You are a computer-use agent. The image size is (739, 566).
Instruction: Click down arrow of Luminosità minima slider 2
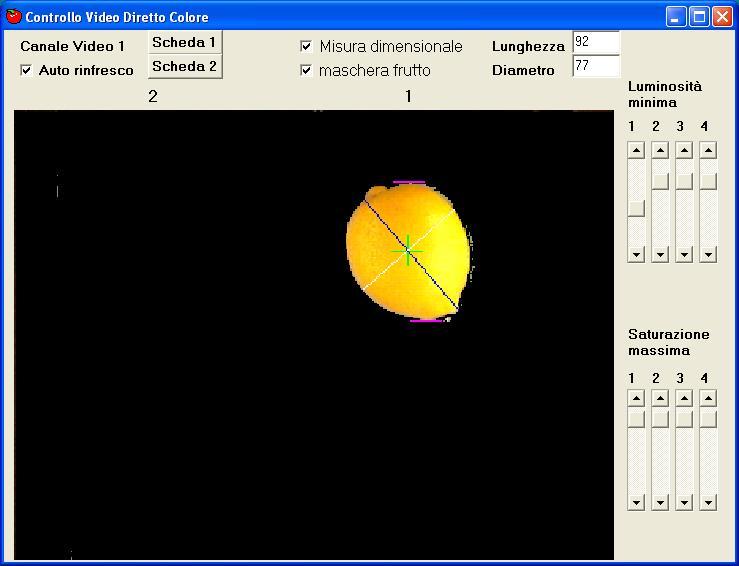click(660, 255)
